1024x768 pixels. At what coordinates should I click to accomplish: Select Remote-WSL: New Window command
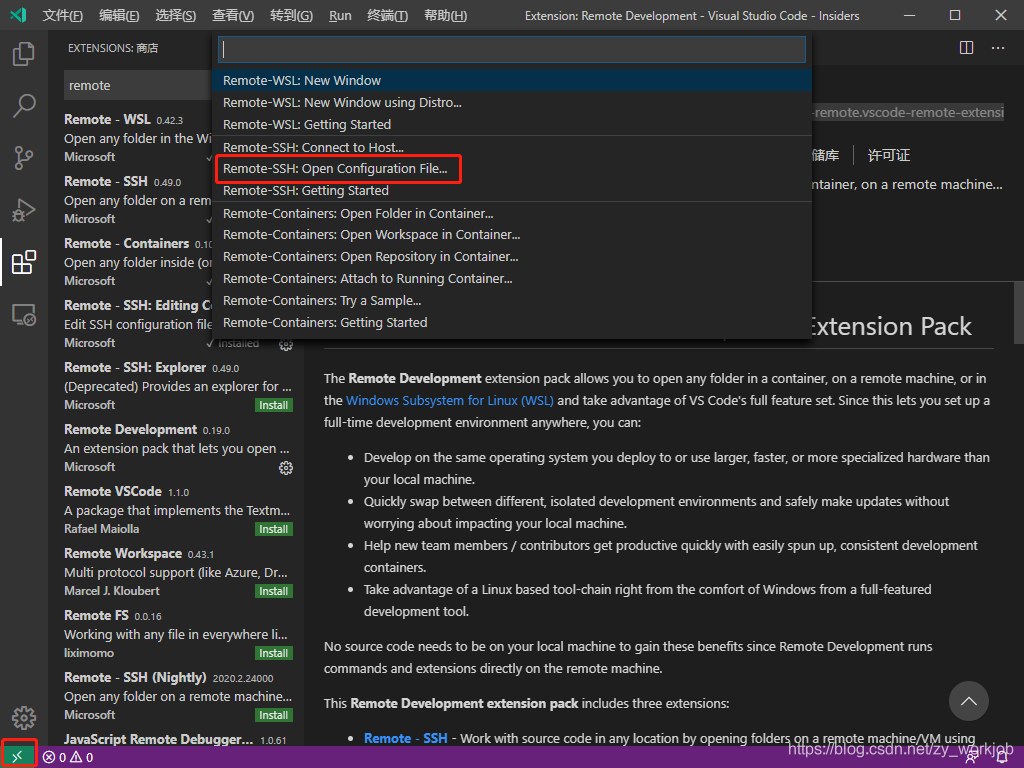512,80
